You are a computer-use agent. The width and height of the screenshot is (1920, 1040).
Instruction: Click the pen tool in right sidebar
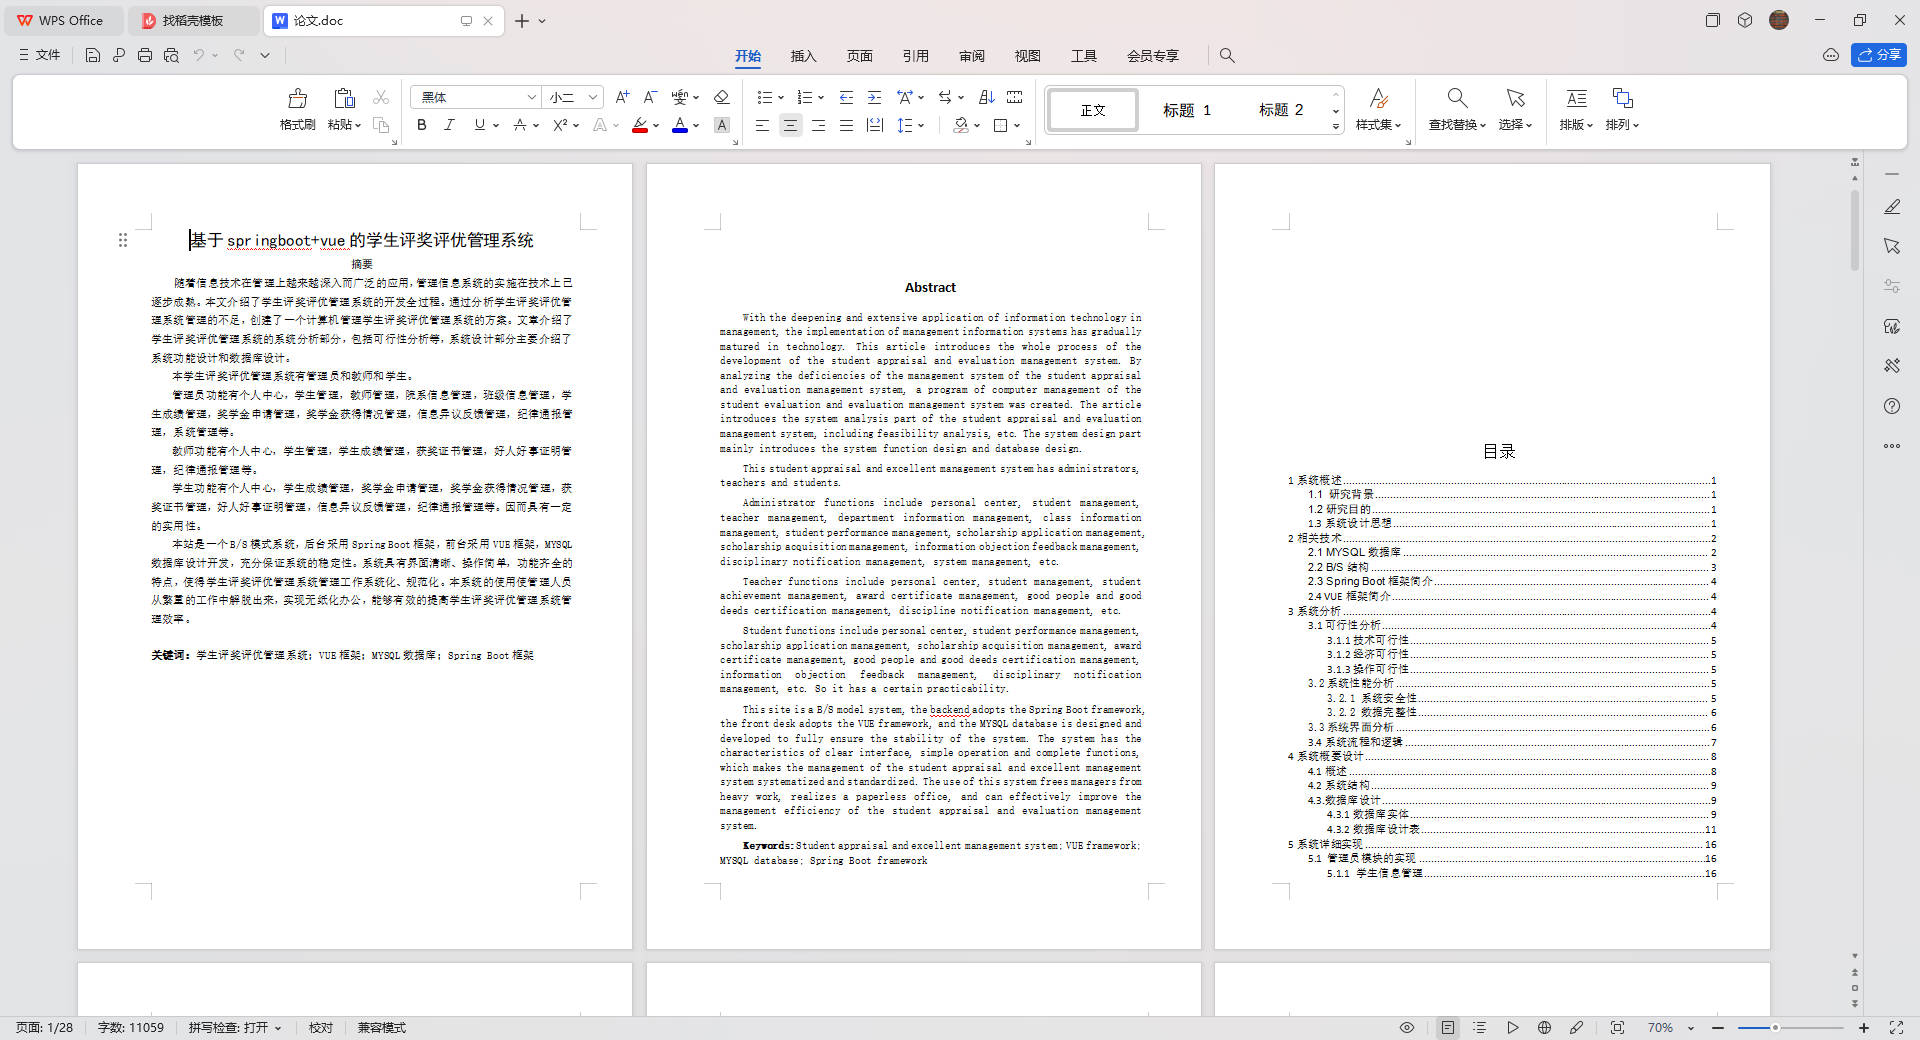tap(1892, 206)
